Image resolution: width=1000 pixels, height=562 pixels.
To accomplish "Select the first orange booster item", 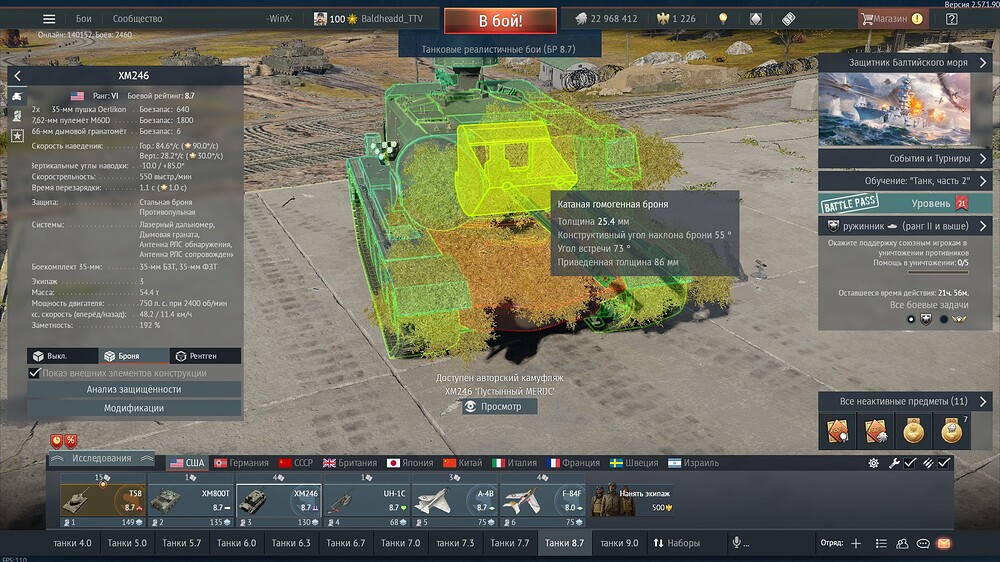I will 837,431.
